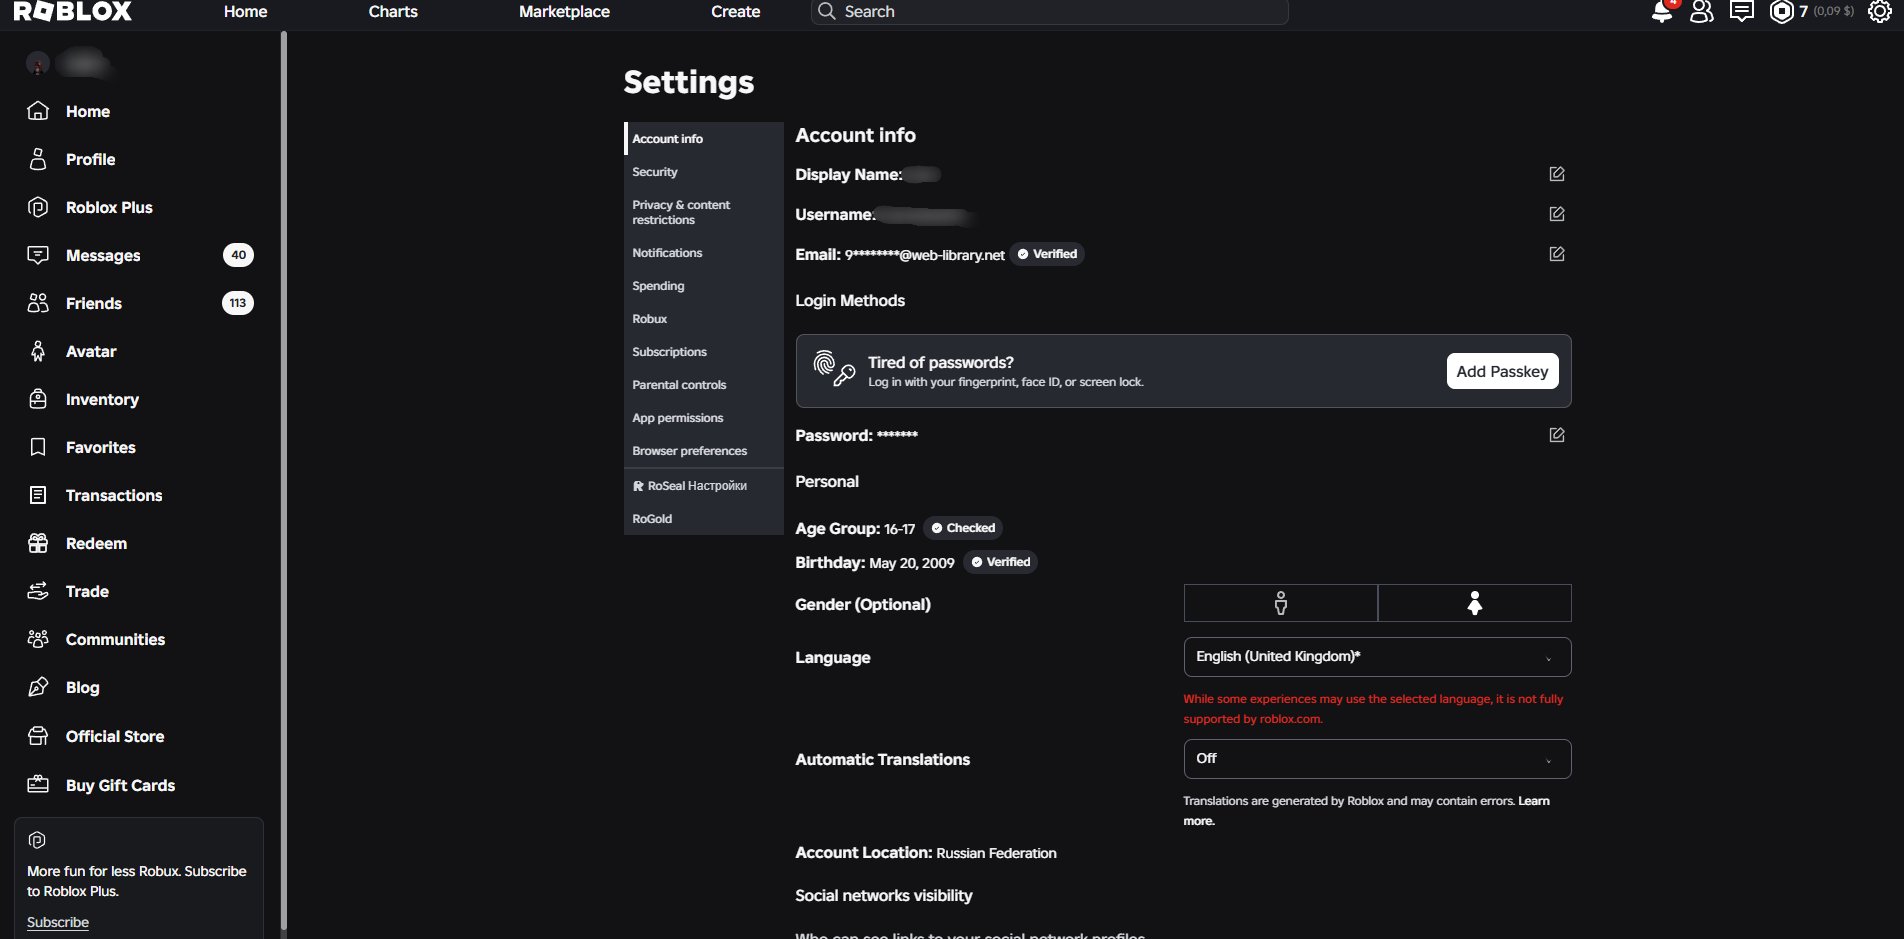Open the translations Learn more link
This screenshot has height=939, width=1904.
pos(1366,811)
